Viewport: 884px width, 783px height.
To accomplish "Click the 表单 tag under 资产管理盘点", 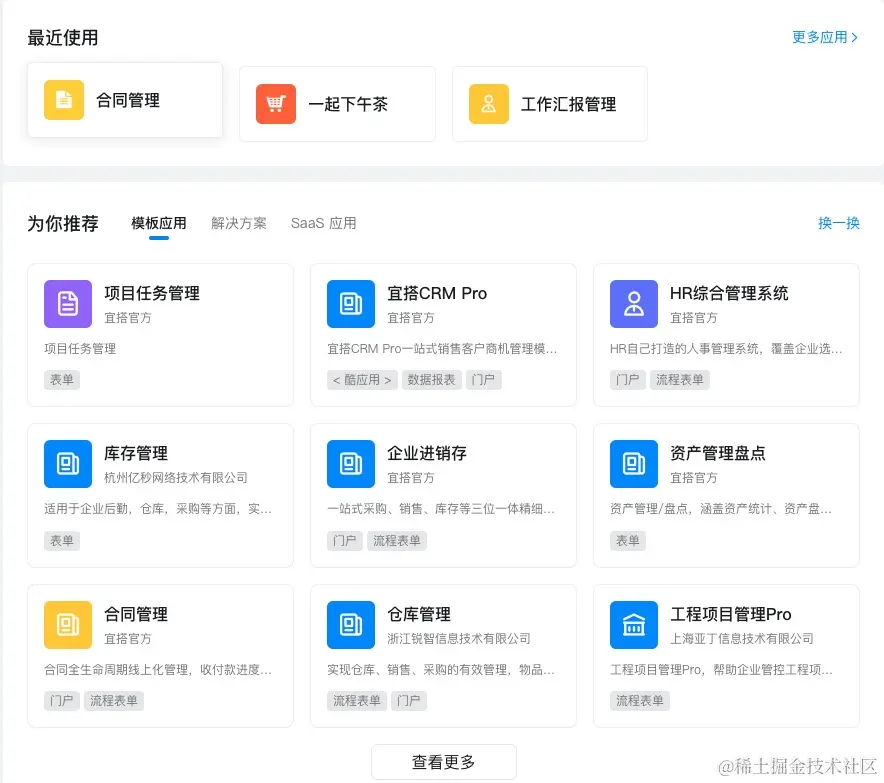I will click(x=628, y=541).
